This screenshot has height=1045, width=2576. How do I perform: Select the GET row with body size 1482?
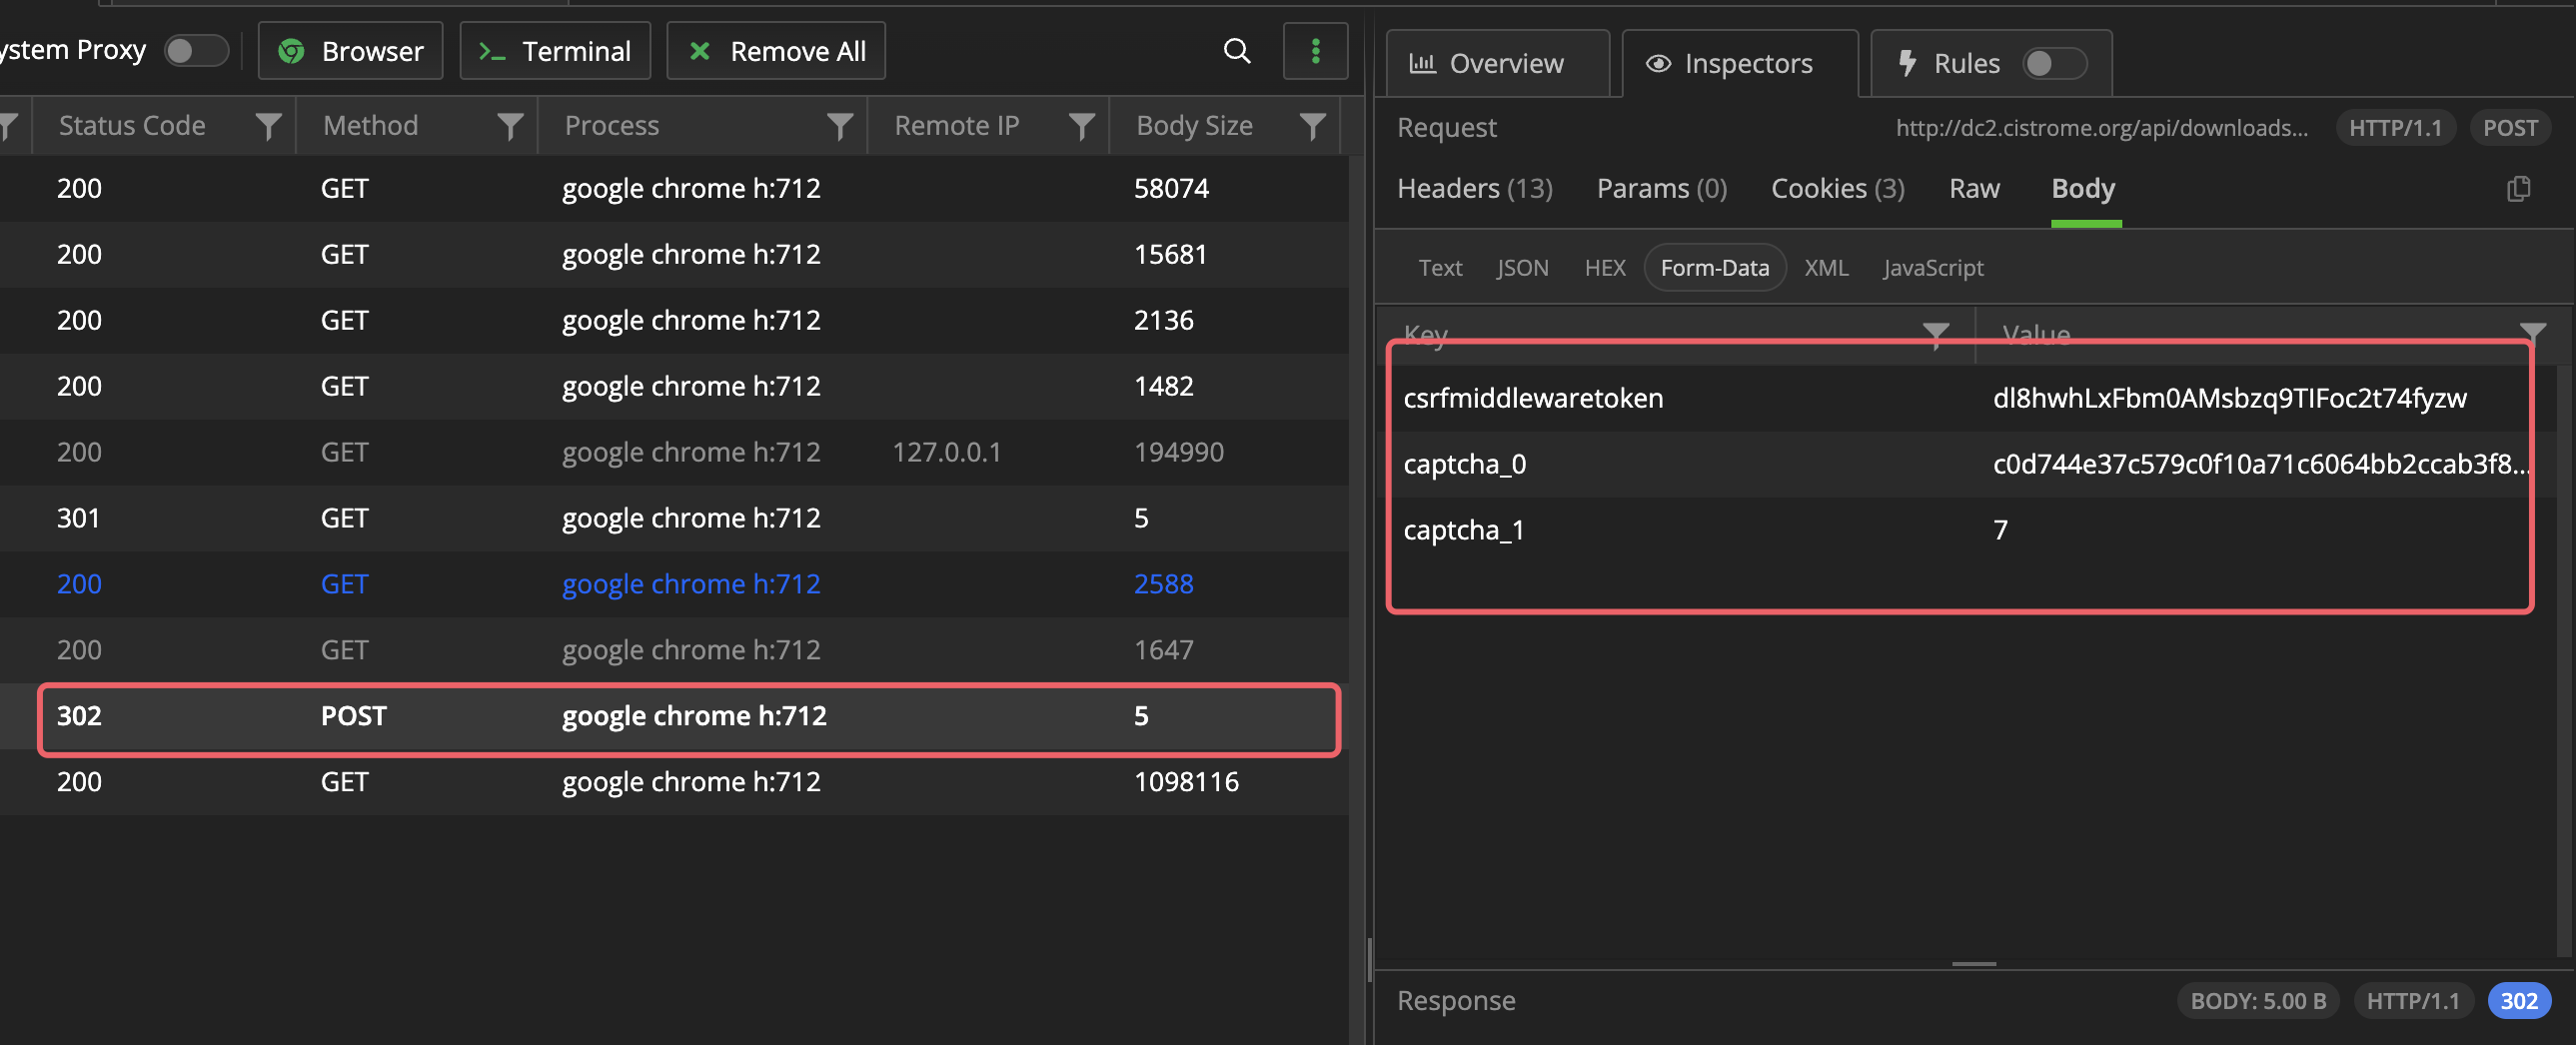[674, 386]
